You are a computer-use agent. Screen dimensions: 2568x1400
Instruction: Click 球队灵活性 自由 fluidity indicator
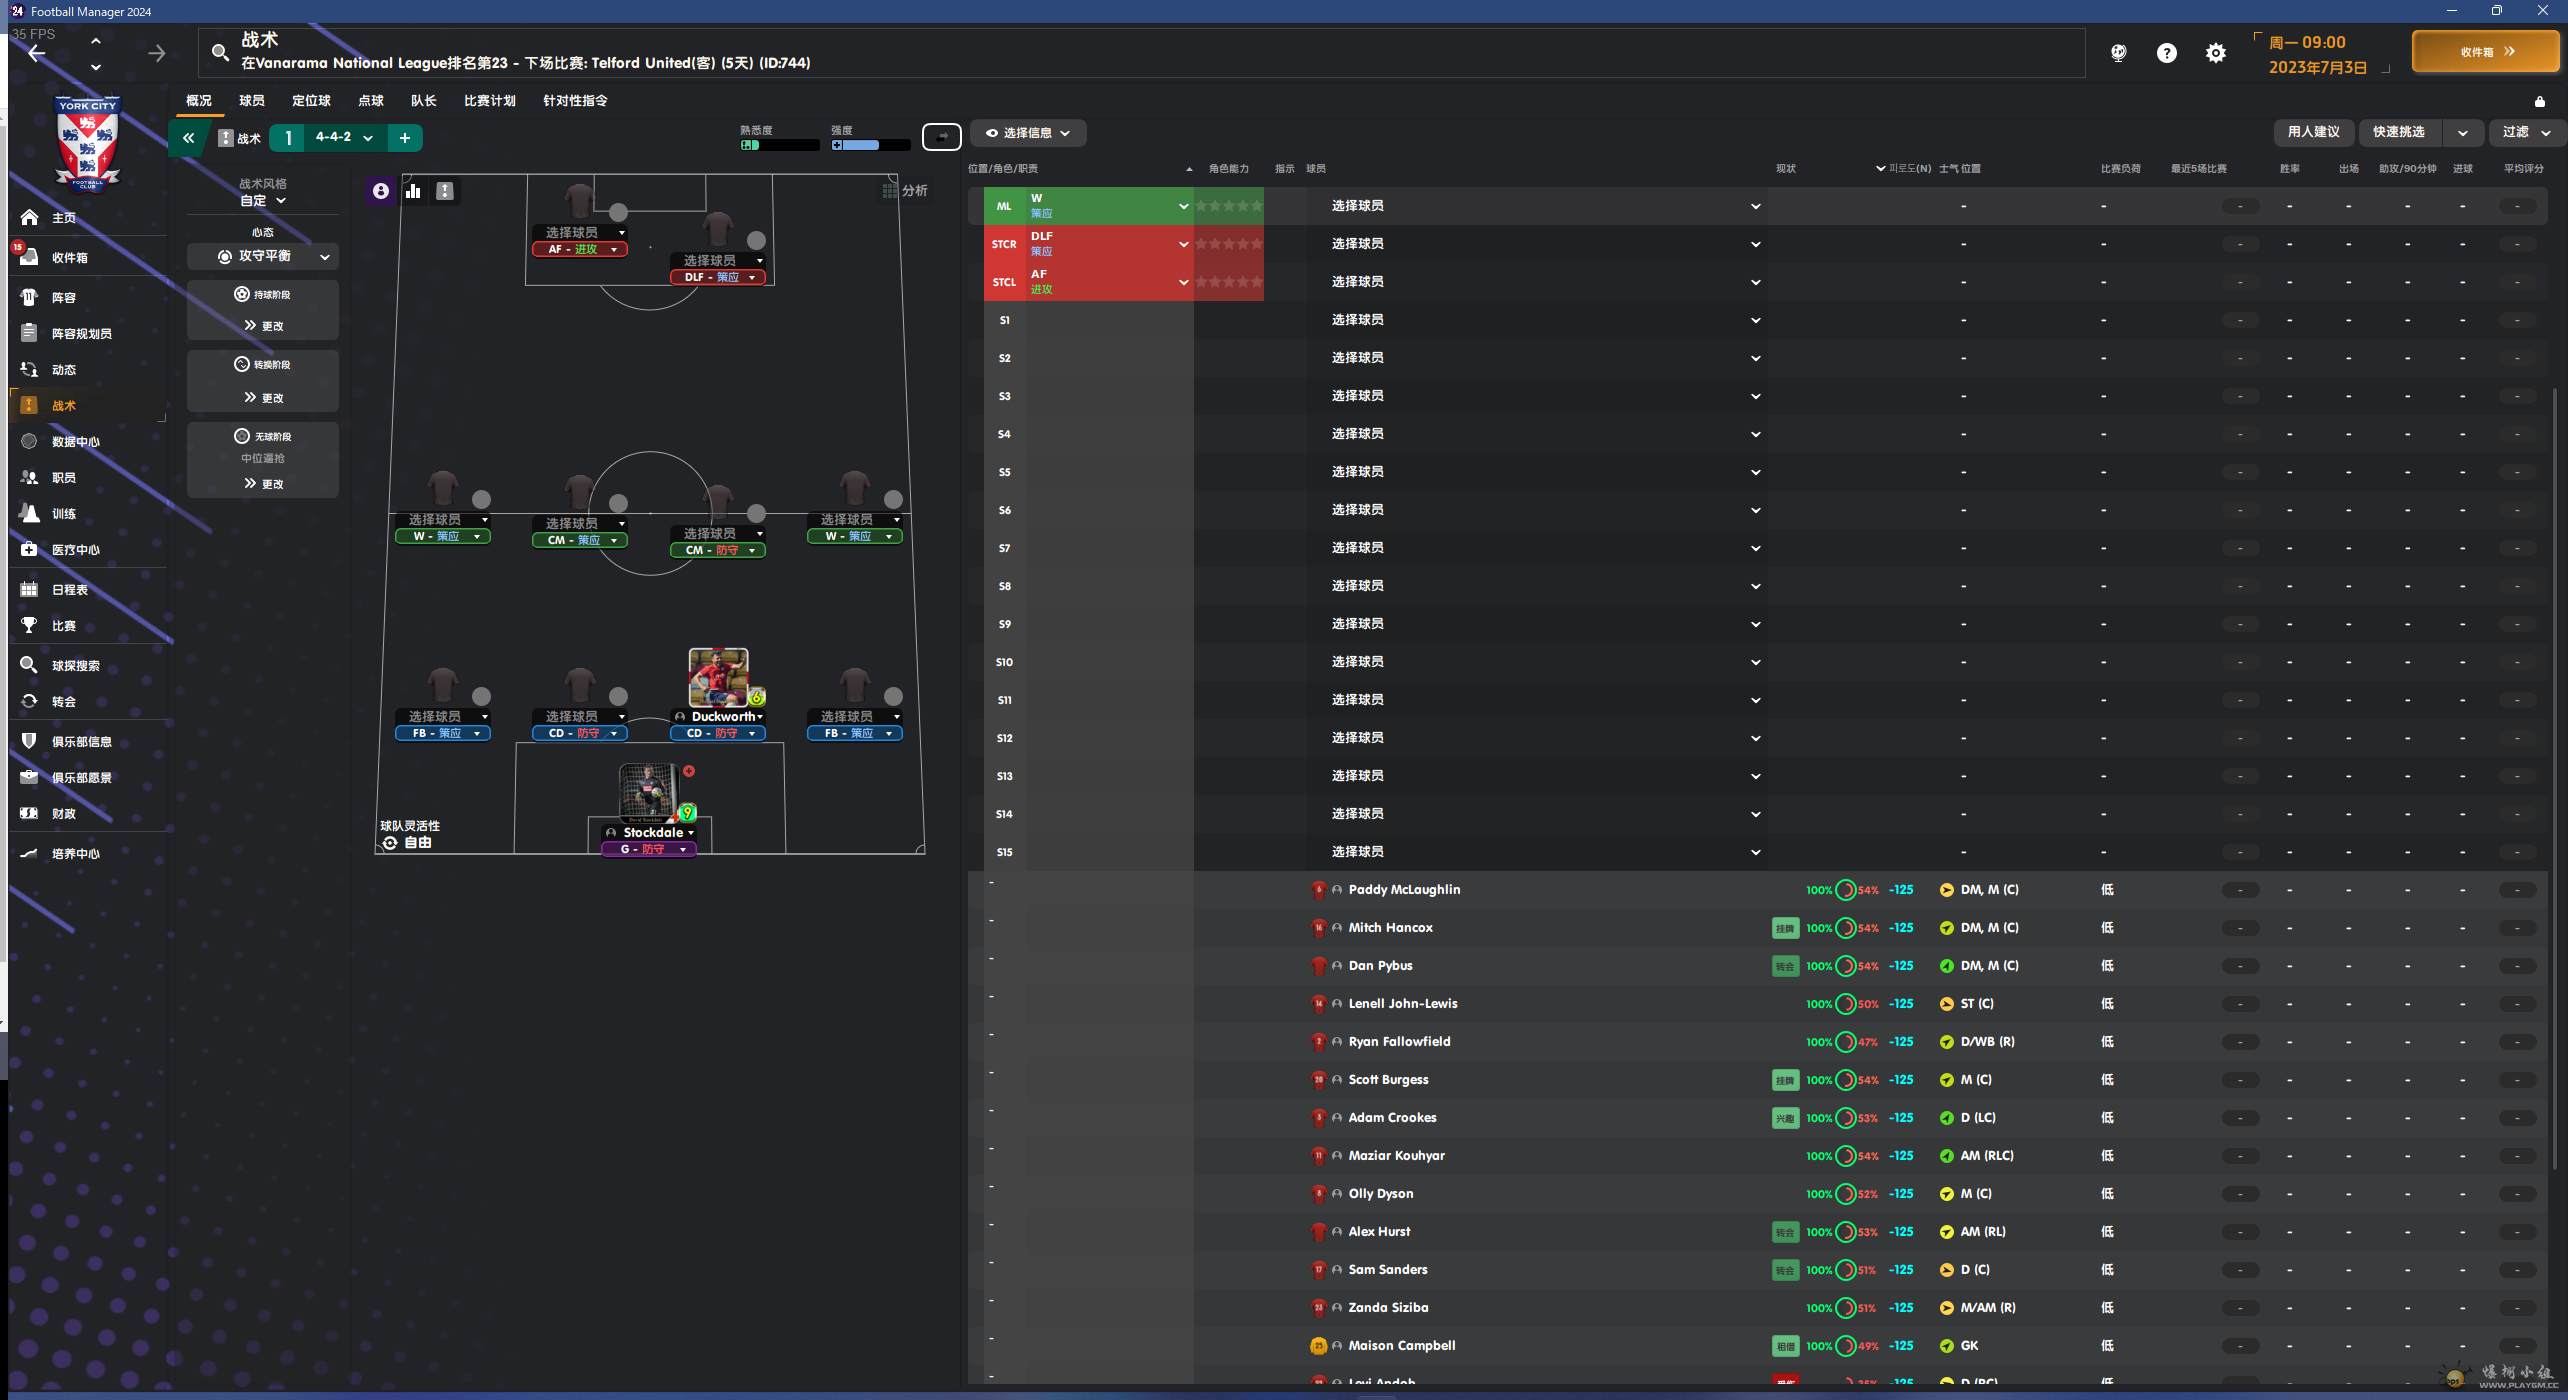pos(410,835)
